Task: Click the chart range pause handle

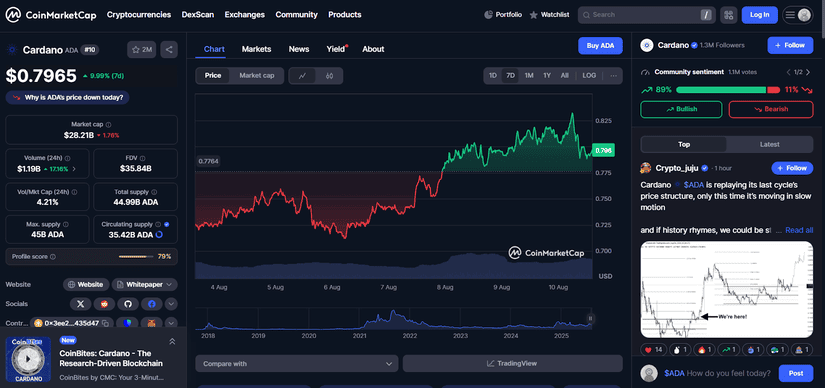Action: (x=590, y=318)
